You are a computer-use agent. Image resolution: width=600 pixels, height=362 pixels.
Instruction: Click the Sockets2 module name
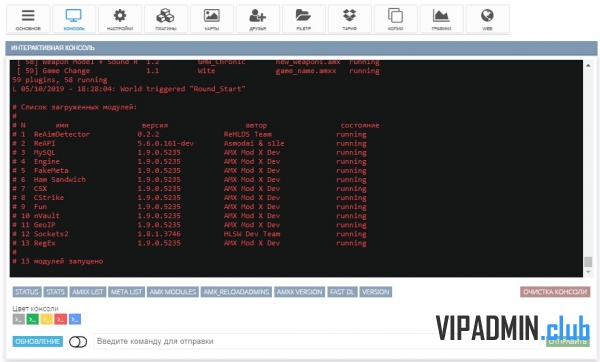point(51,234)
